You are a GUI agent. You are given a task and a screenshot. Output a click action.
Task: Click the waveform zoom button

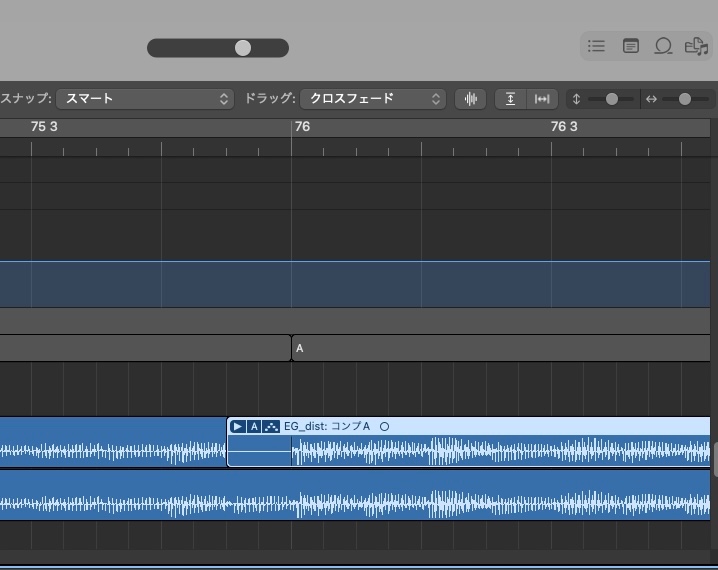coord(470,99)
